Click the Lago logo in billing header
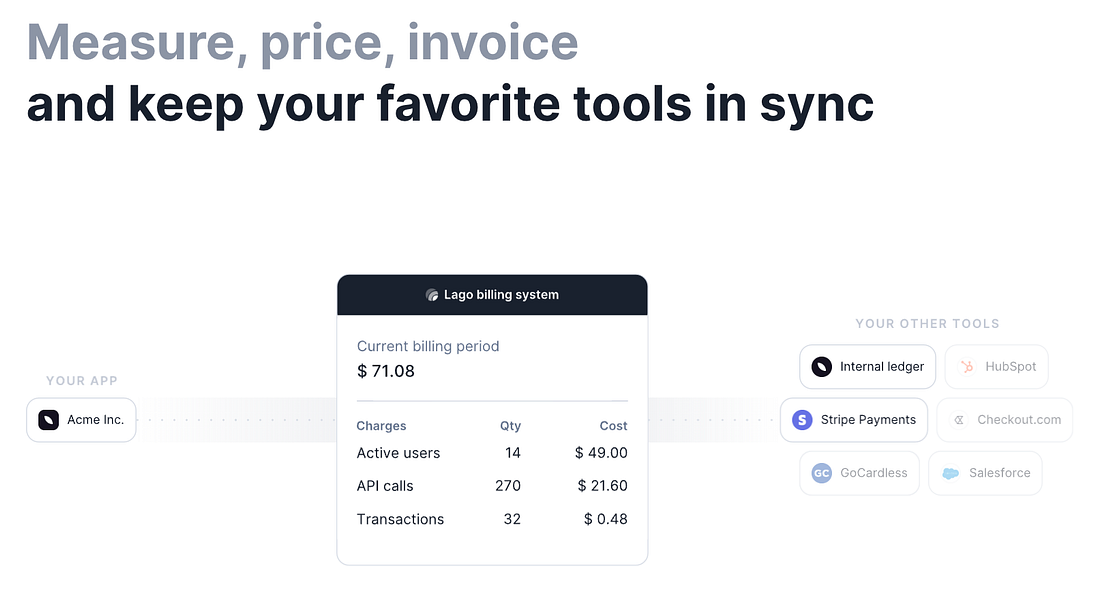 tap(432, 295)
